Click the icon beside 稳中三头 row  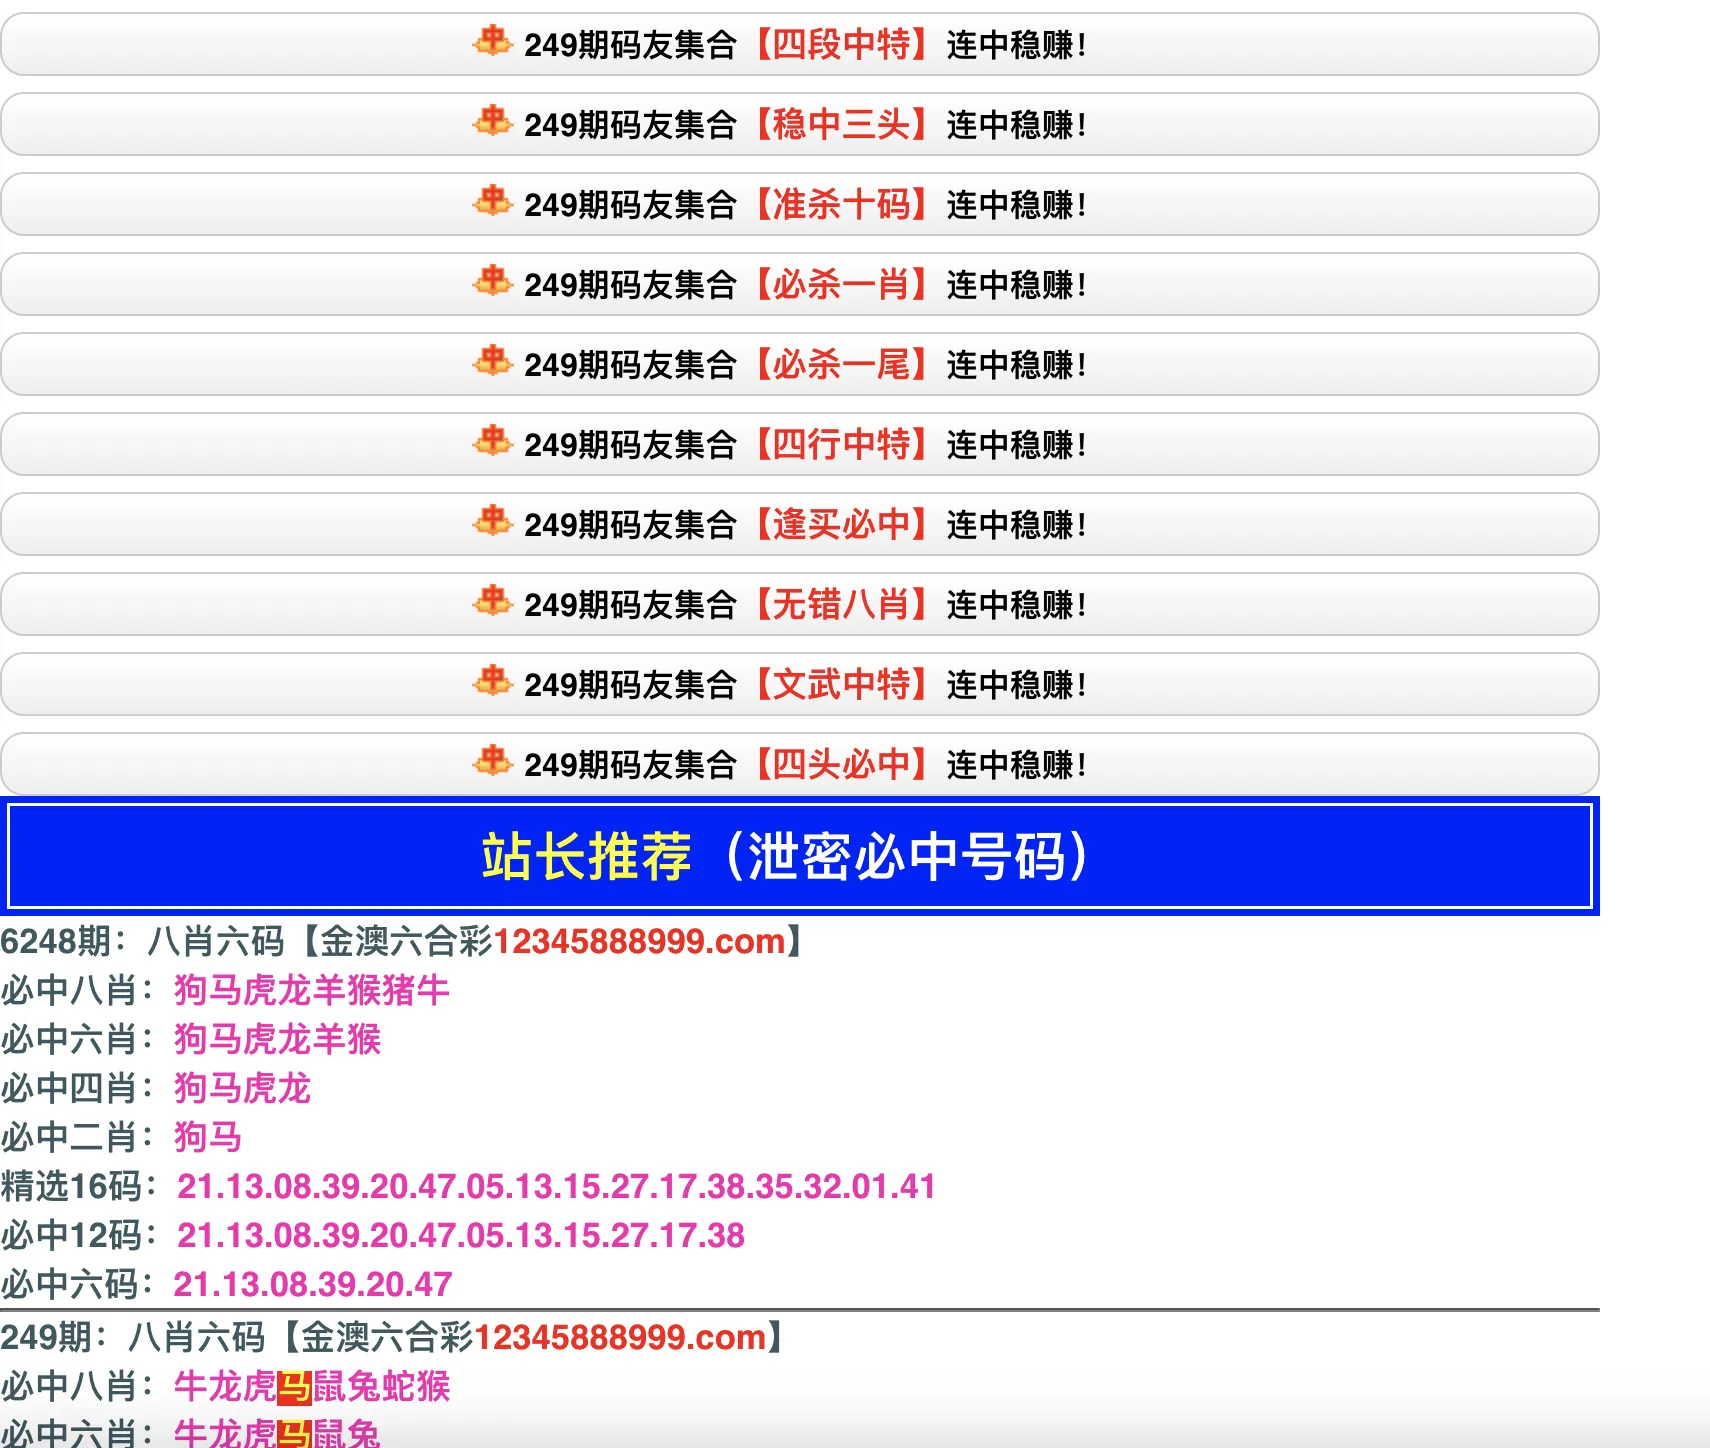click(x=492, y=122)
